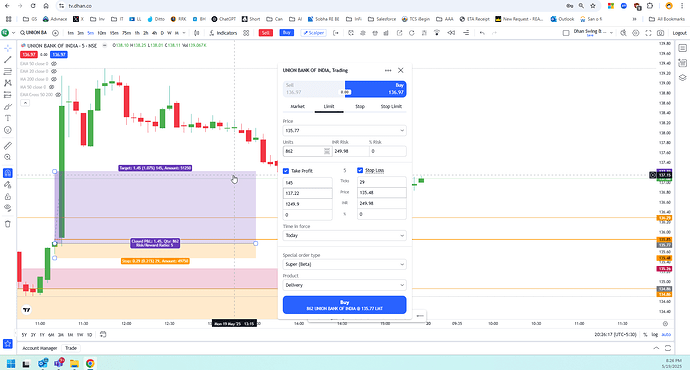
Task: Toggle visibility of EMA 50 indicator
Action: 54,64
